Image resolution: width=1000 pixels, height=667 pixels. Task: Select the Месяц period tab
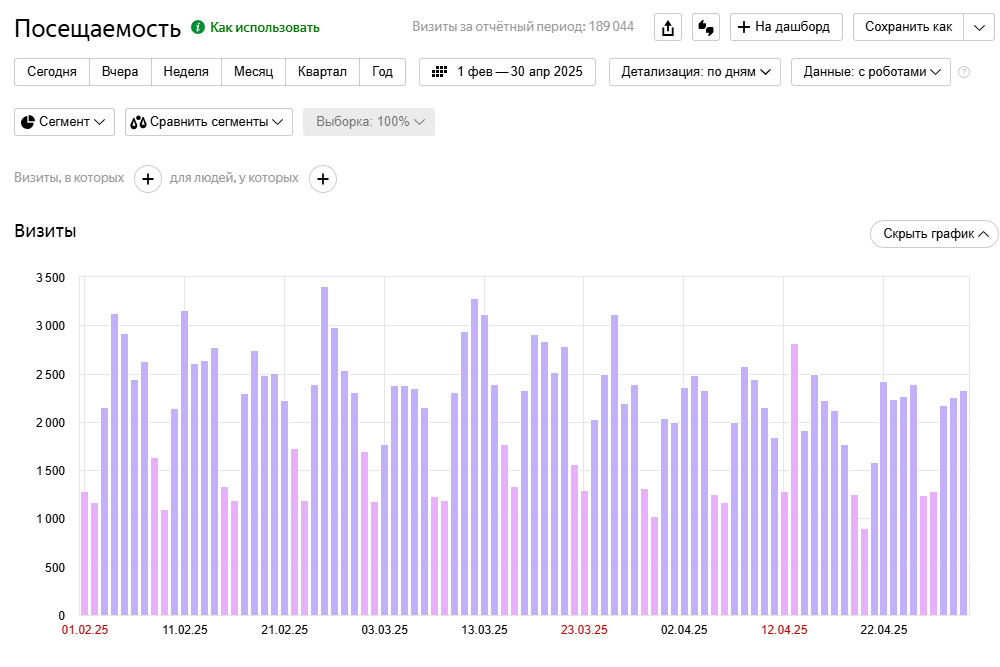[x=253, y=71]
